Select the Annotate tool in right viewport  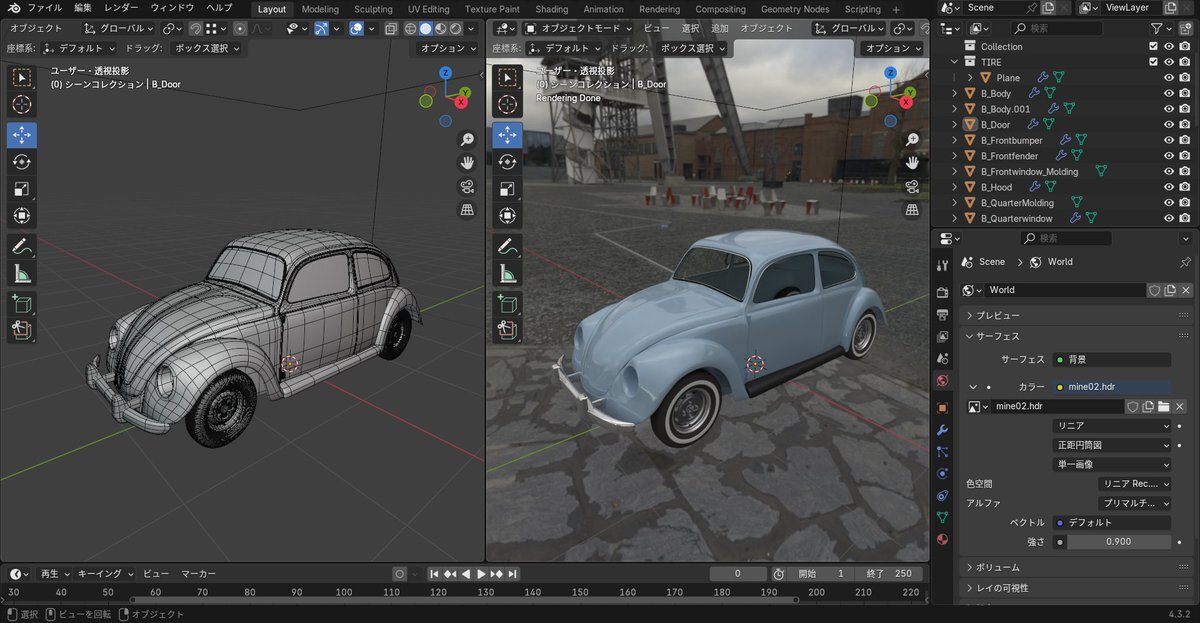point(508,246)
